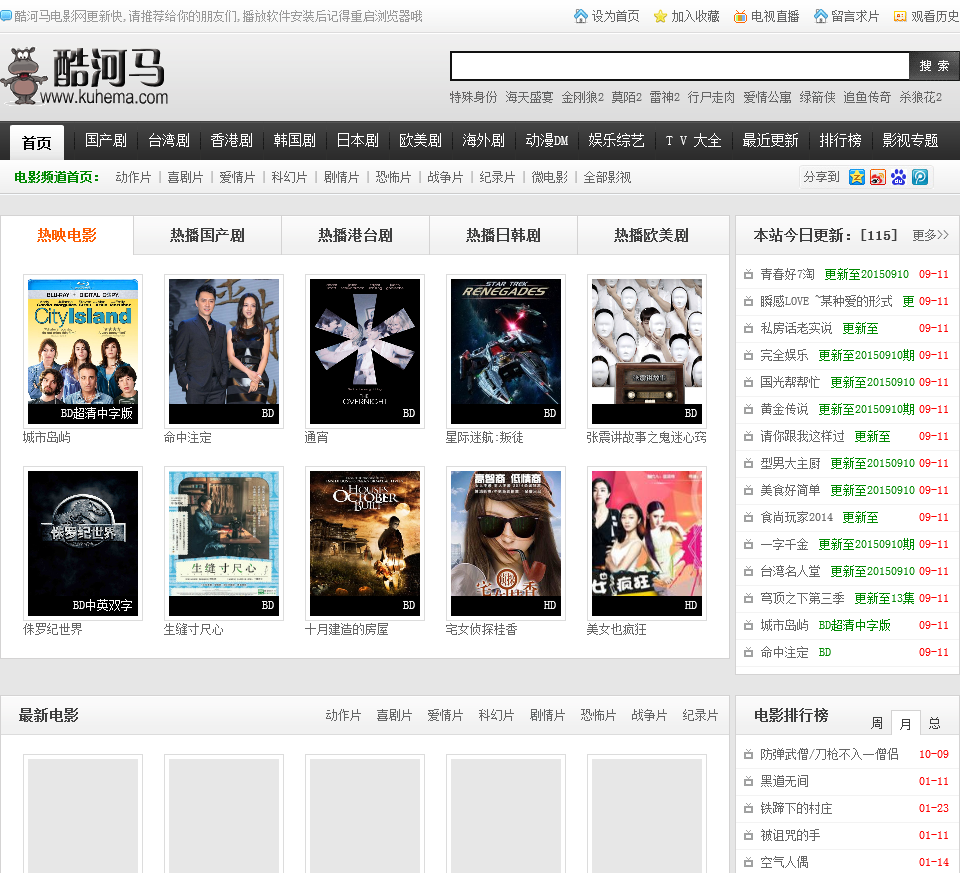
Task: Click the icon beside 空气人偶
Action: [x=748, y=862]
